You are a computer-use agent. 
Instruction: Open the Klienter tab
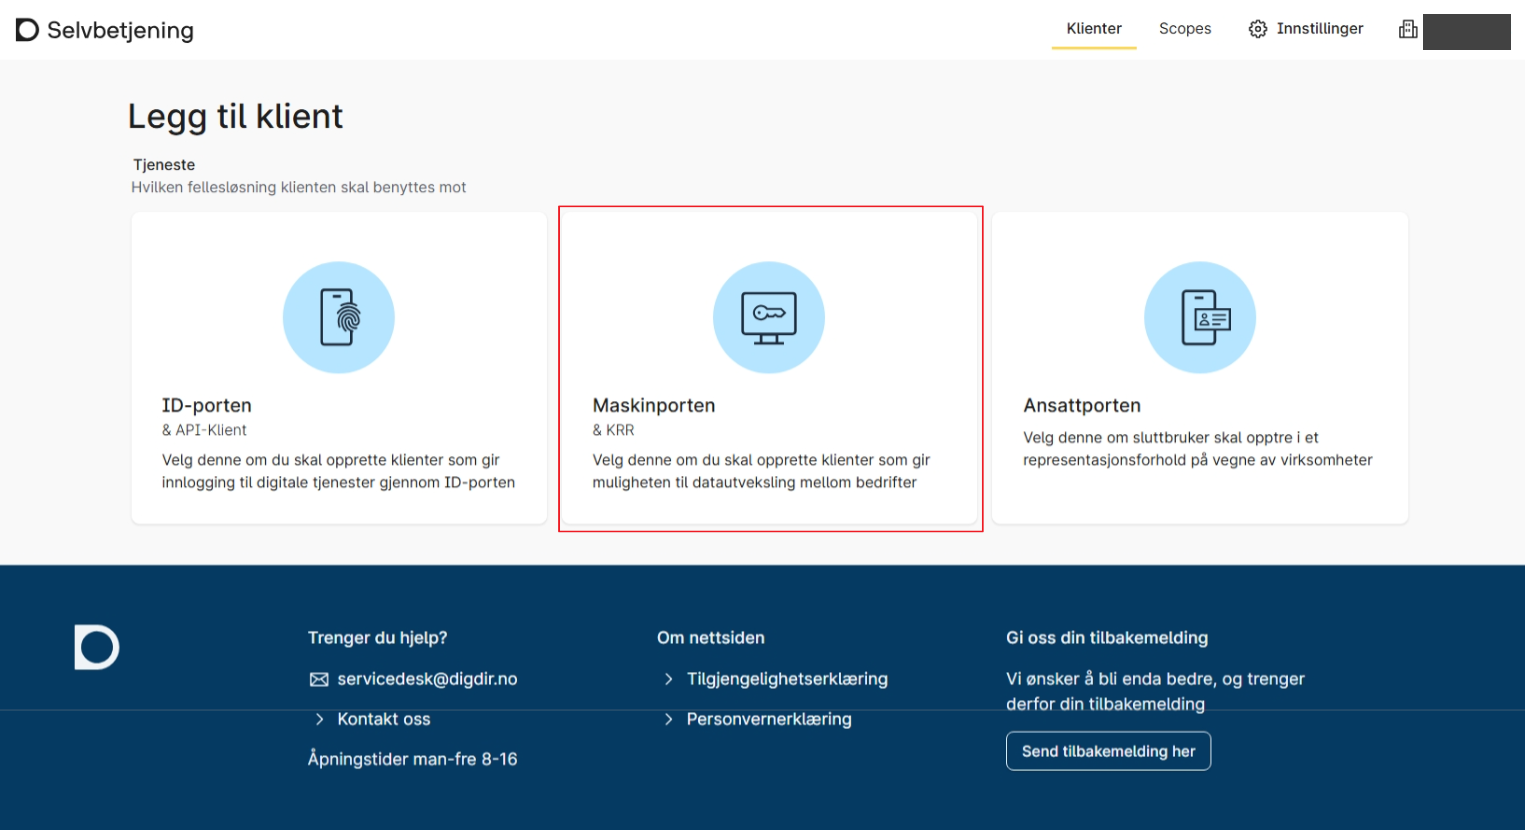click(1093, 29)
